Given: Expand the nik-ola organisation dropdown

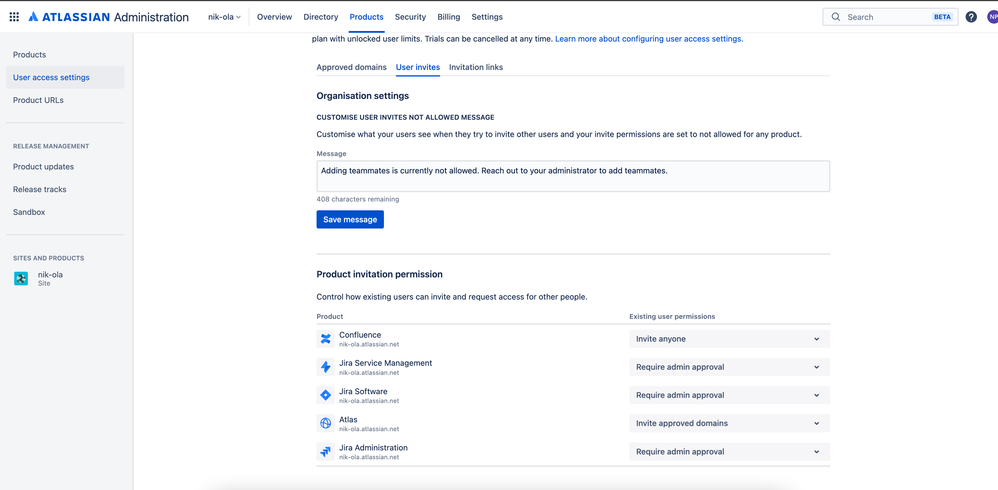Looking at the screenshot, I should 225,17.
